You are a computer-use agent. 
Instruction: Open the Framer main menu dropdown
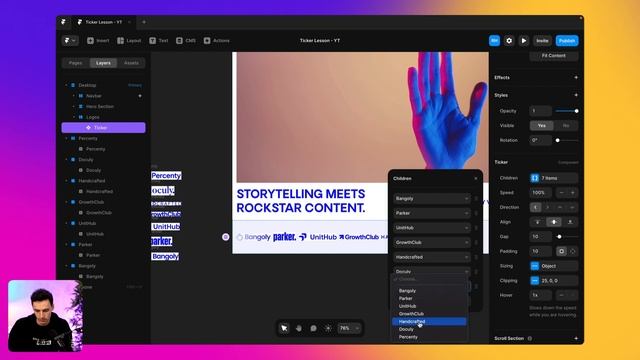pos(69,40)
